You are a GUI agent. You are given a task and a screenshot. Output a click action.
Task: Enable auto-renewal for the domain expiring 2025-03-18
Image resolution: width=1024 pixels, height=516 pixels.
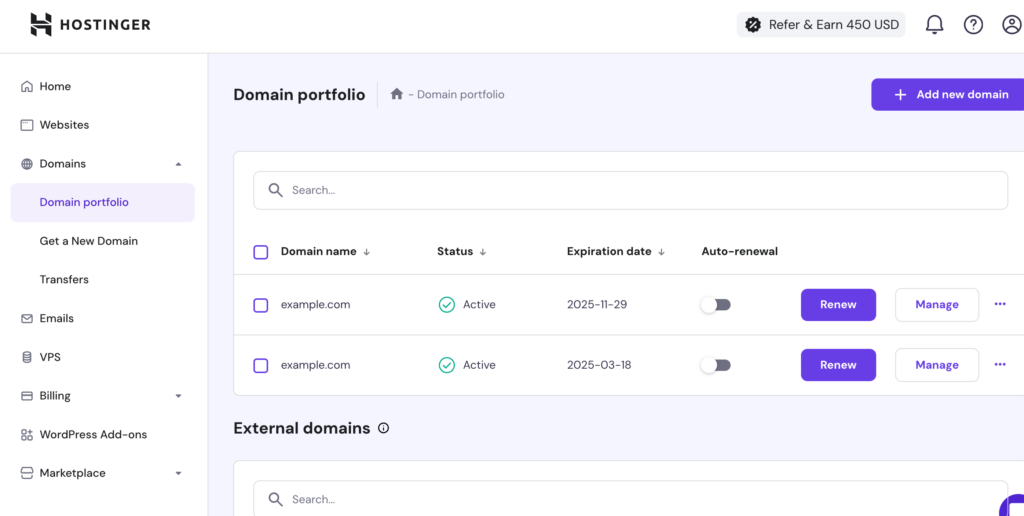(715, 365)
